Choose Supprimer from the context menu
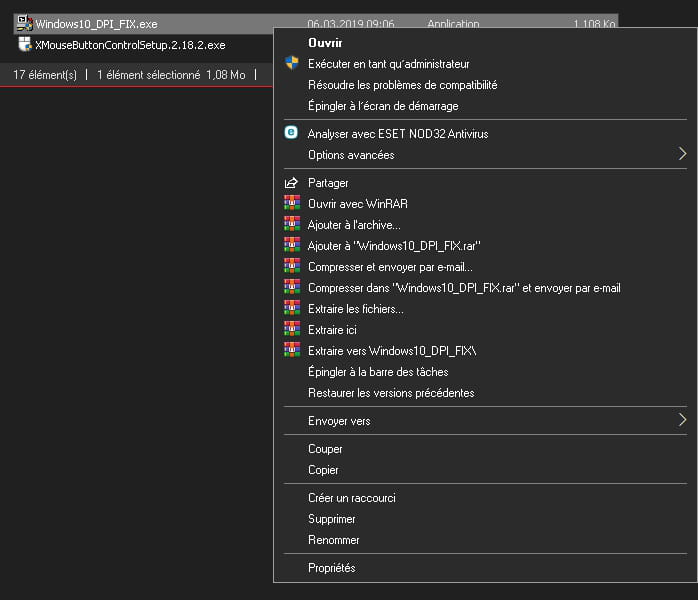The width and height of the screenshot is (698, 600). tap(485, 519)
